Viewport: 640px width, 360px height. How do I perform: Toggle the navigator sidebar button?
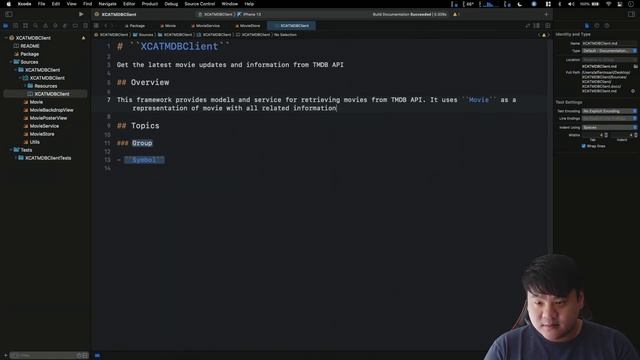(x=9, y=14)
